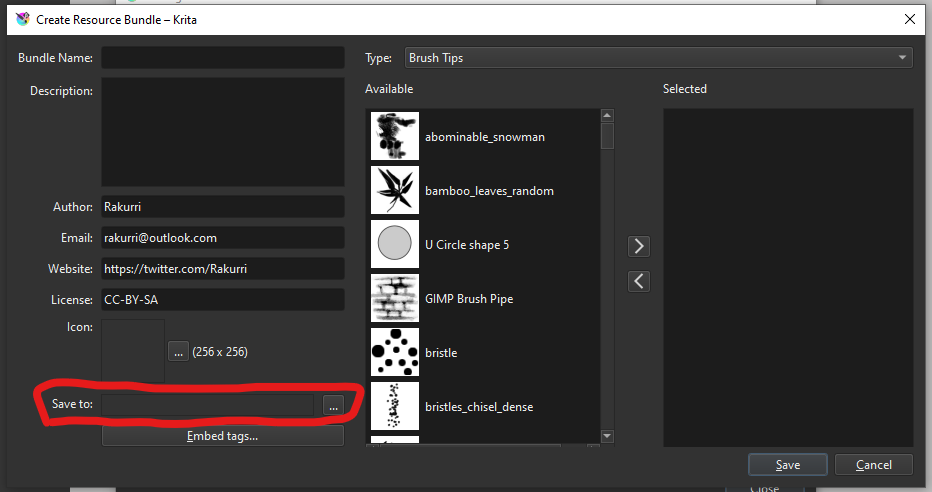Click the Author field containing Rakurri
932x492 pixels.
tap(222, 207)
